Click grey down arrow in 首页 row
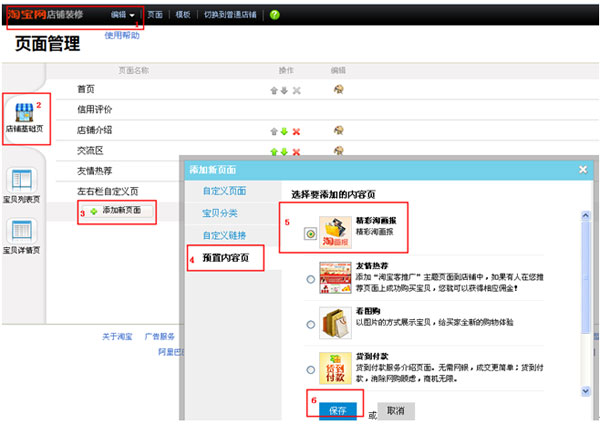 tap(284, 91)
